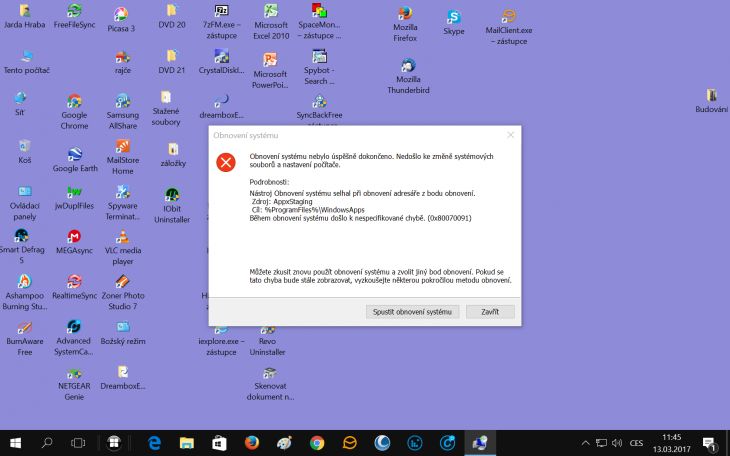Select the Koš recycle bin icon

pos(25,152)
